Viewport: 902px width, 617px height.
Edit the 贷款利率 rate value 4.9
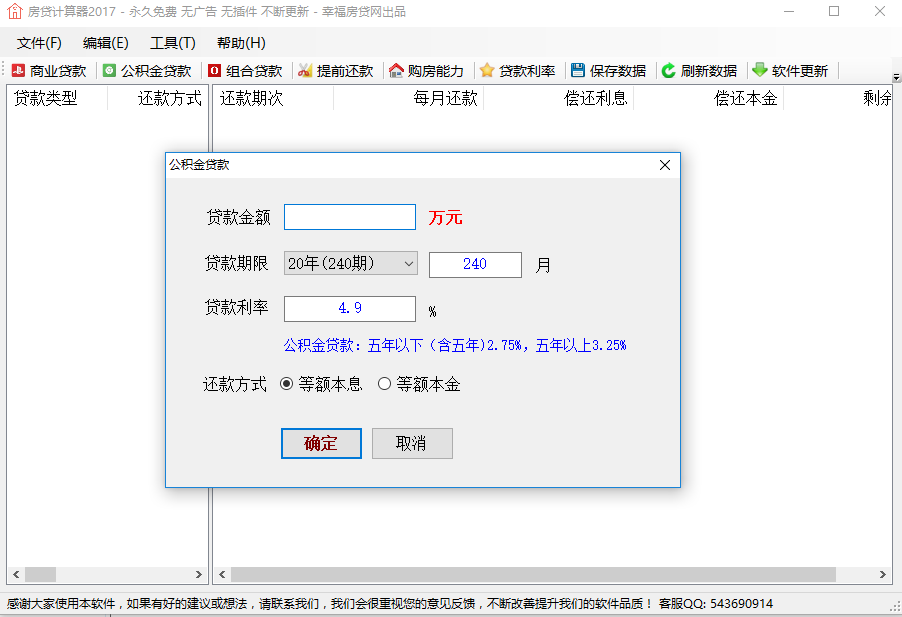coord(349,309)
